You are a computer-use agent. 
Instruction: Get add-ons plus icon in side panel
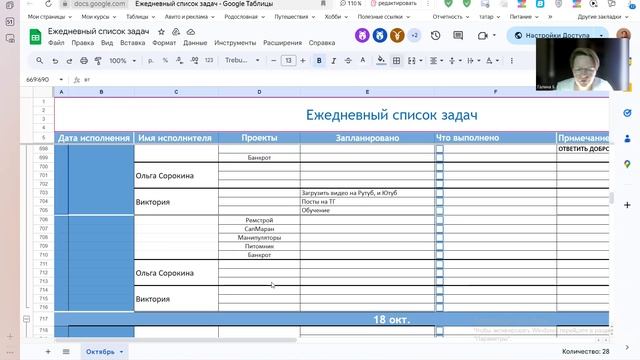tap(627, 205)
